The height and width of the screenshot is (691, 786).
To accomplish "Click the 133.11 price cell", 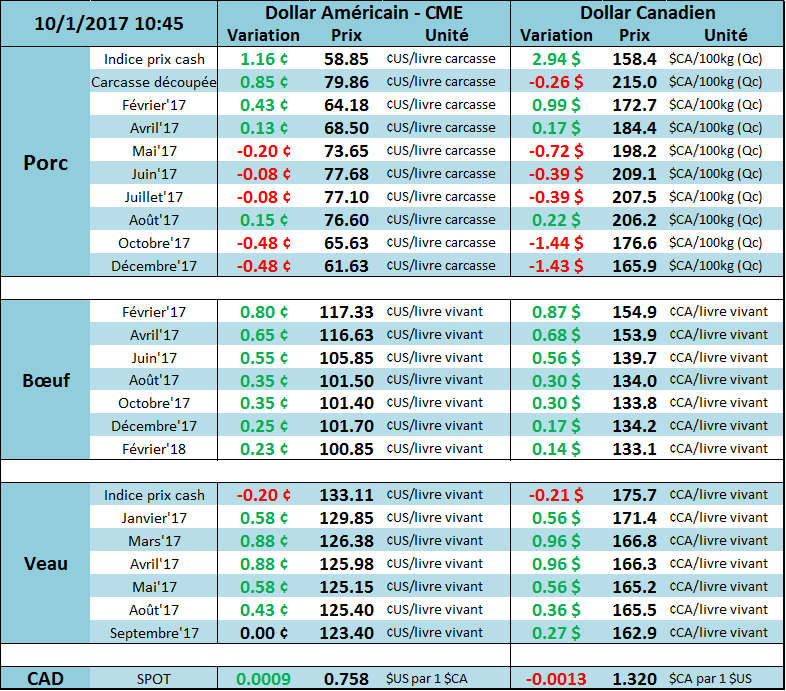I will click(x=346, y=495).
